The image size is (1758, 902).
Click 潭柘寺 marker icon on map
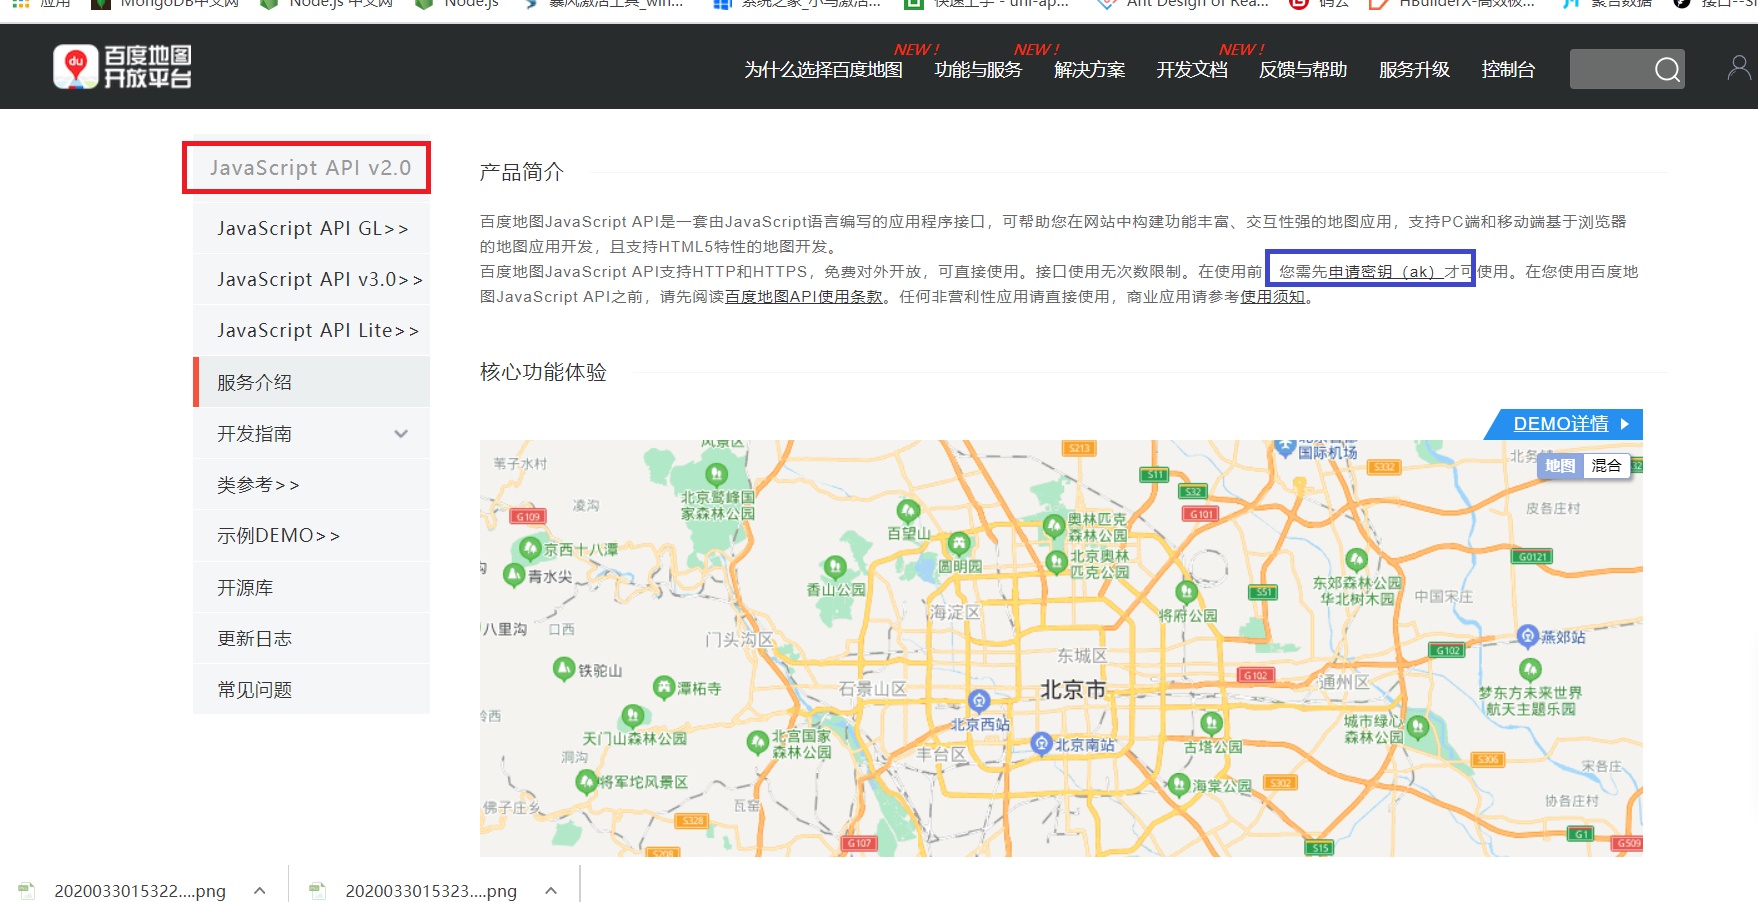[x=663, y=688]
